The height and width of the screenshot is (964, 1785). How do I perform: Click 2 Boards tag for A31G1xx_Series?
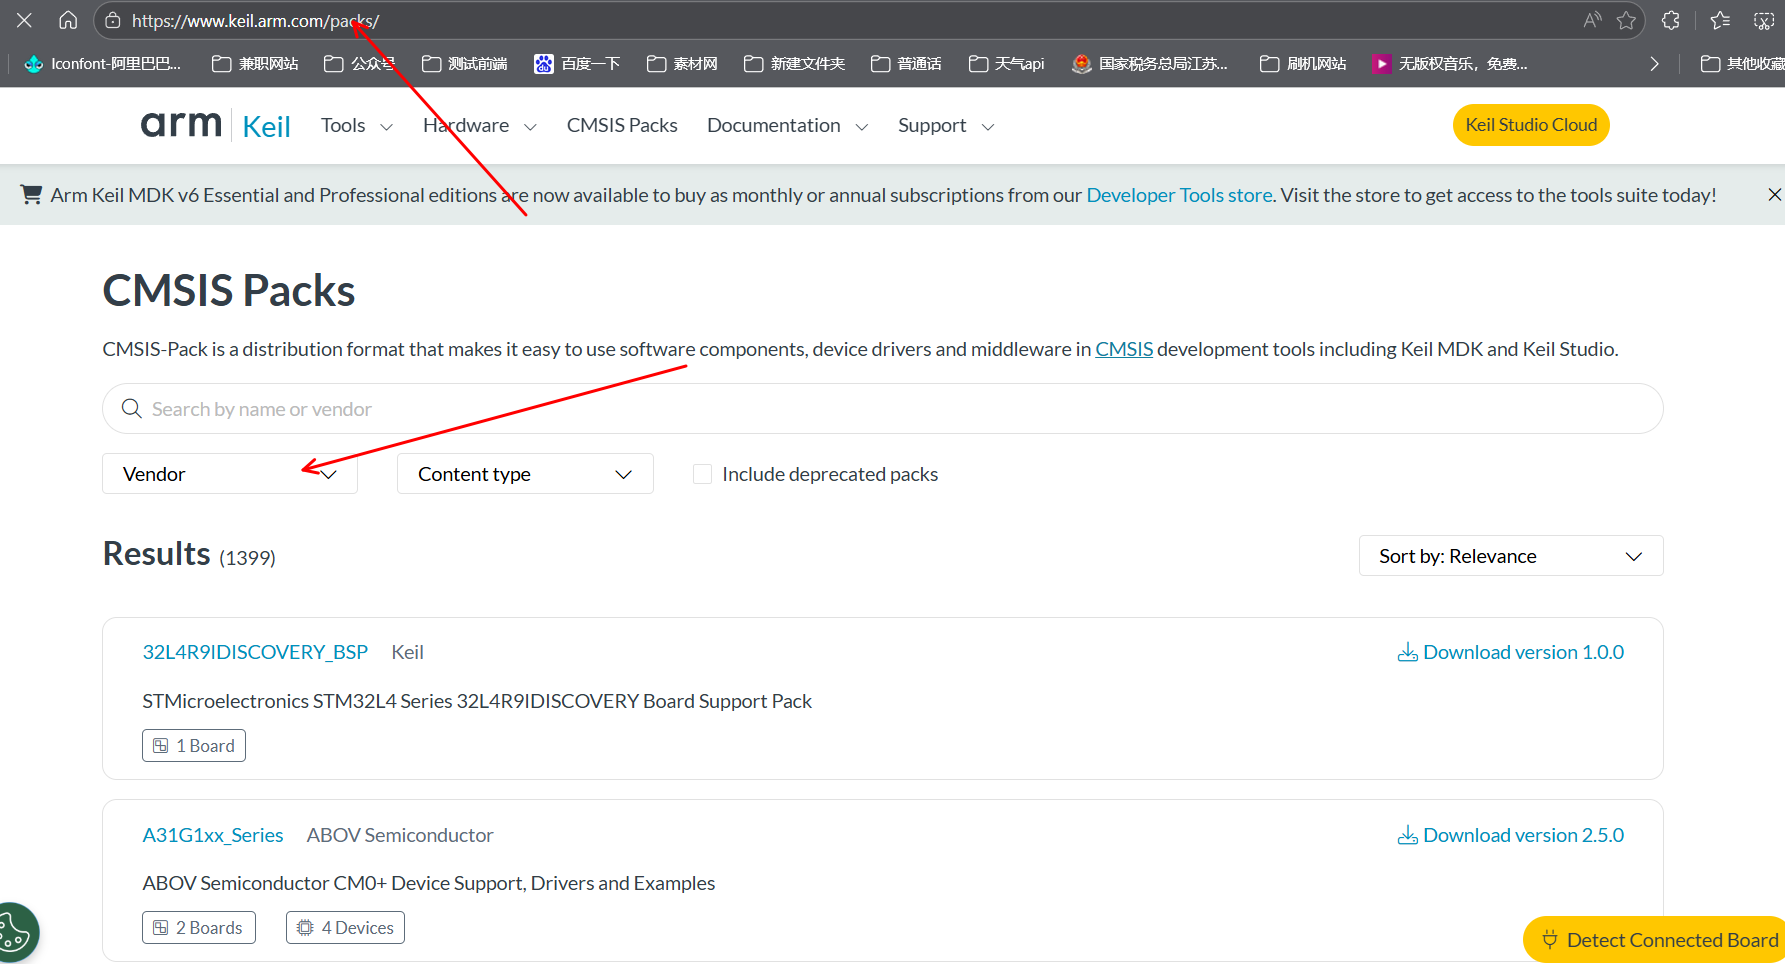point(199,928)
